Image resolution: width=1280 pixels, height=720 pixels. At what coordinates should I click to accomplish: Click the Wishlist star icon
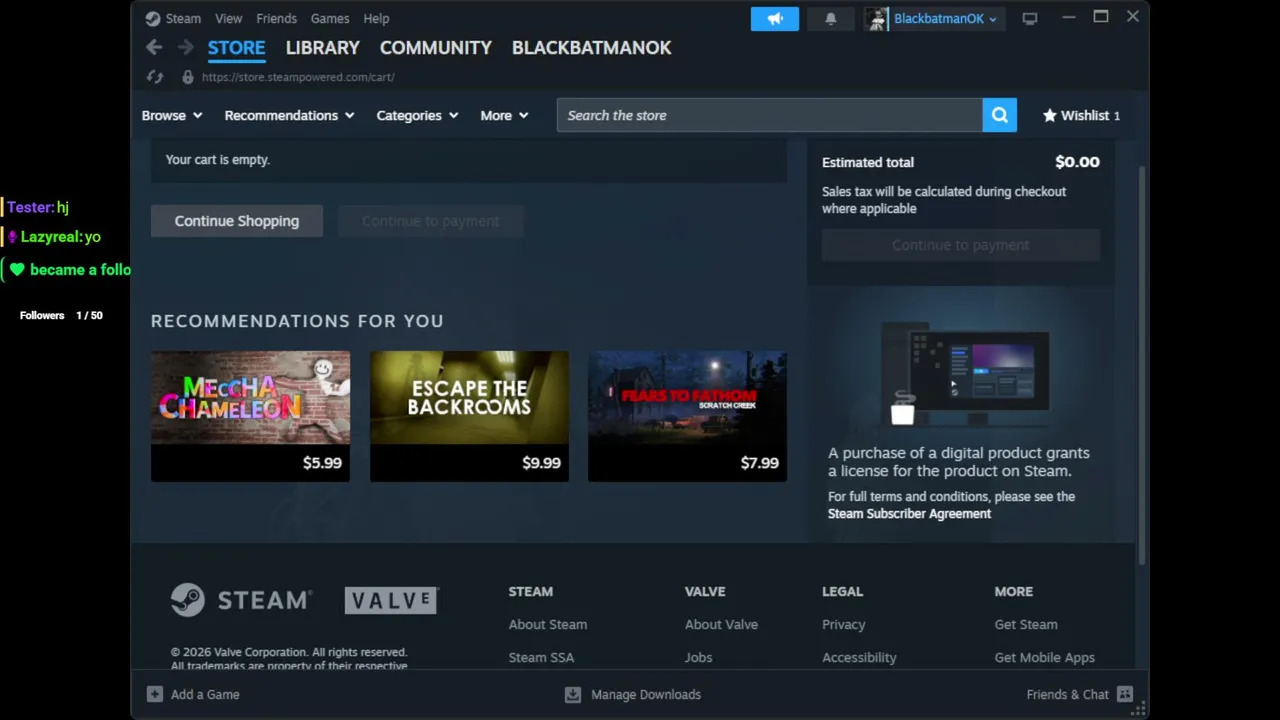(x=1050, y=115)
